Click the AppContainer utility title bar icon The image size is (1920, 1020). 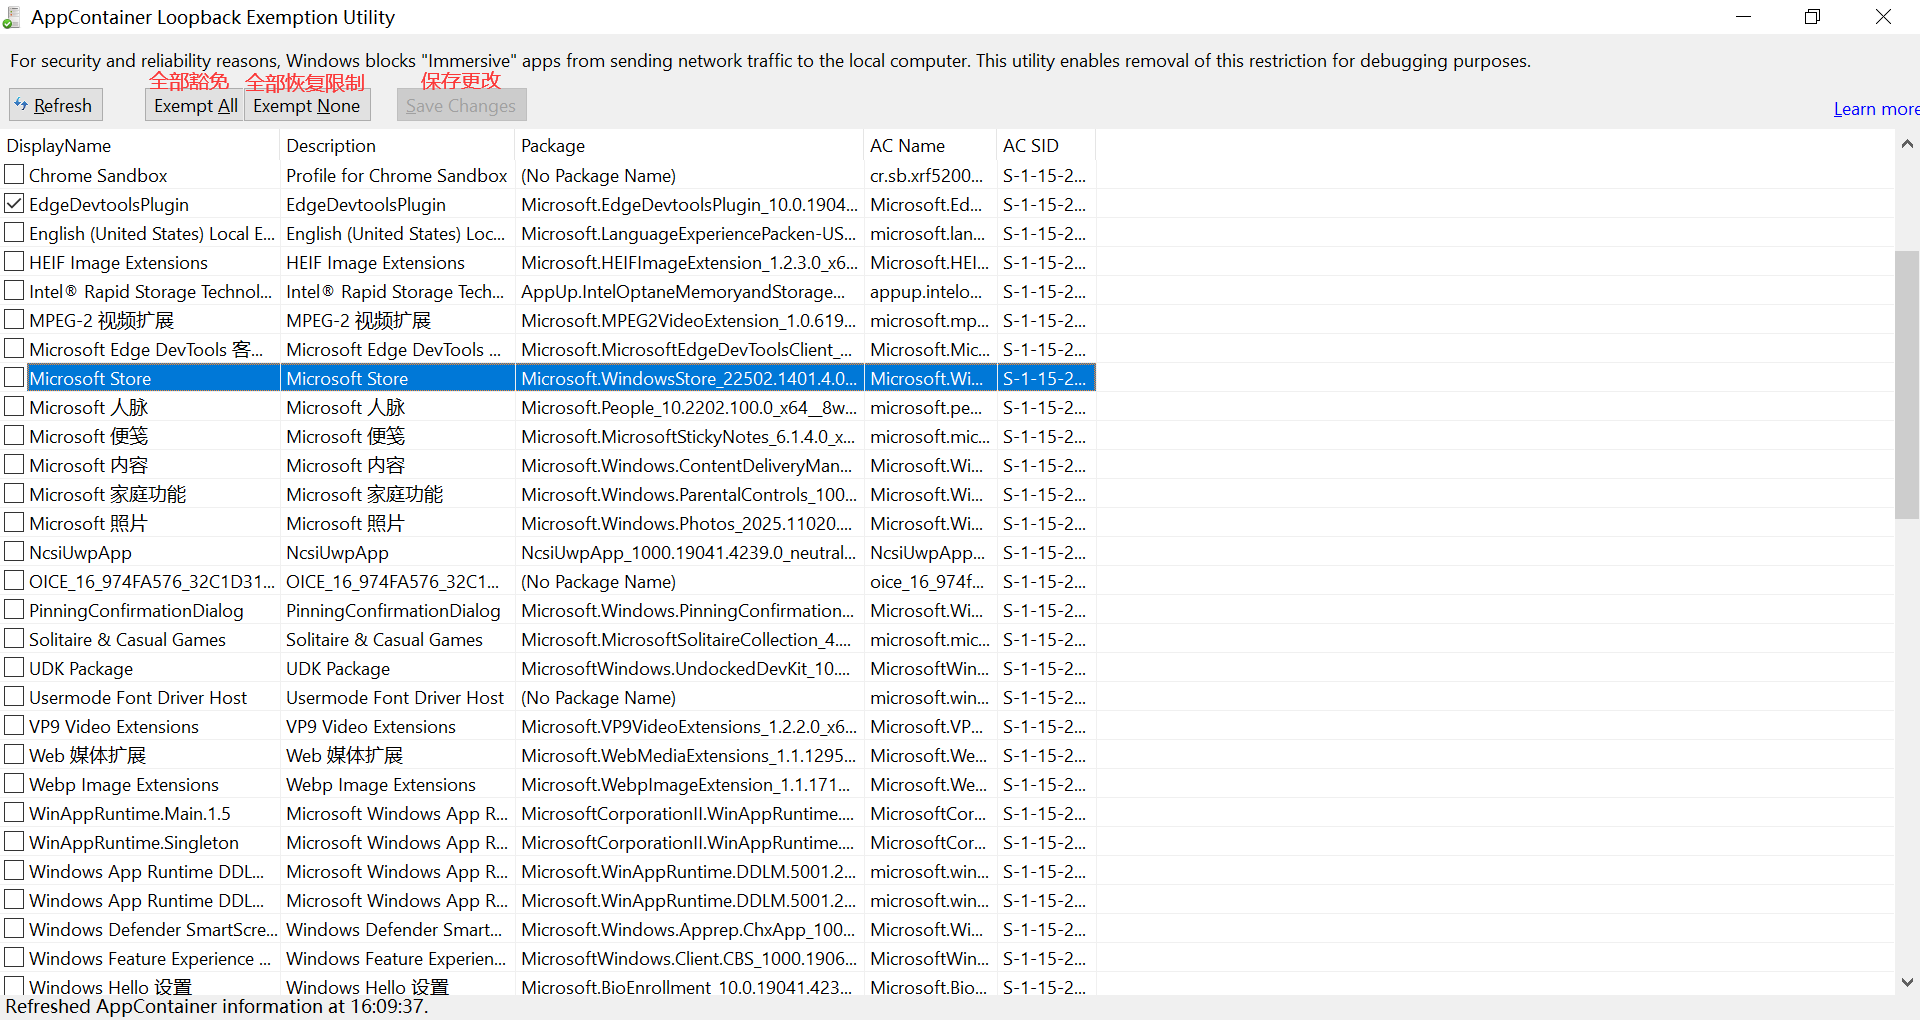coord(12,17)
